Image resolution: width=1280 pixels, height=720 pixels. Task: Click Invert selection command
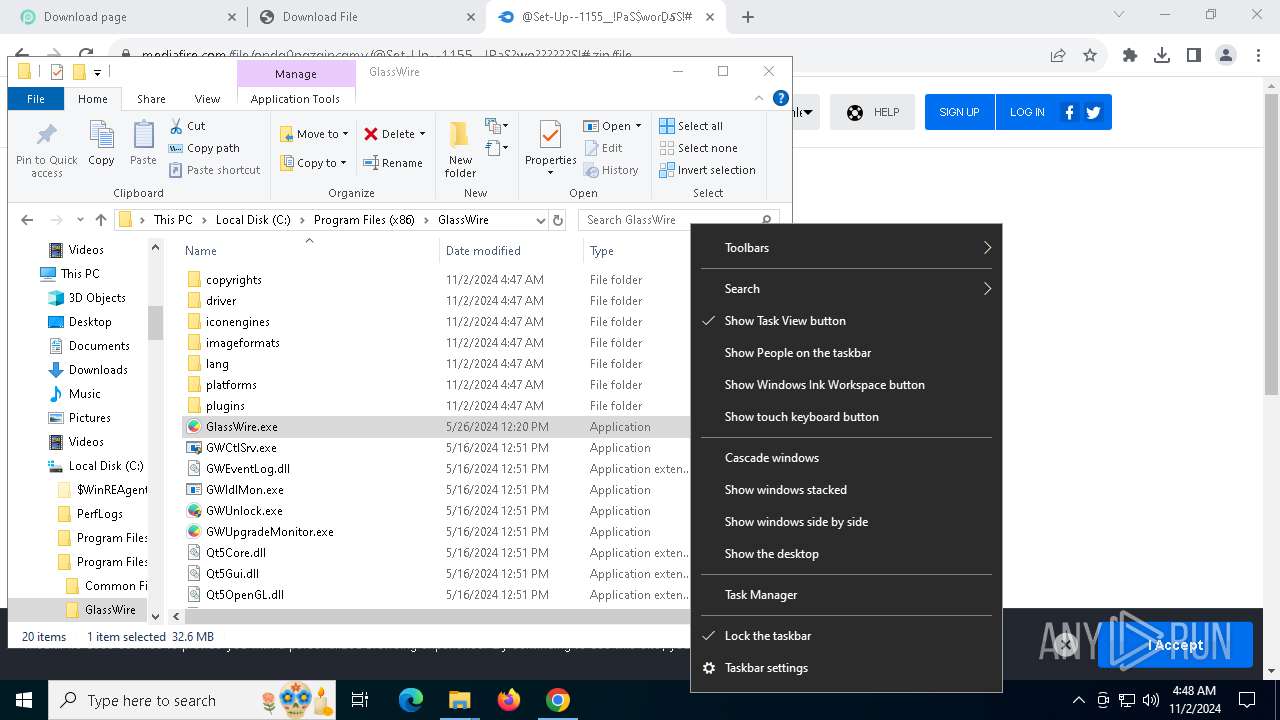pos(707,170)
